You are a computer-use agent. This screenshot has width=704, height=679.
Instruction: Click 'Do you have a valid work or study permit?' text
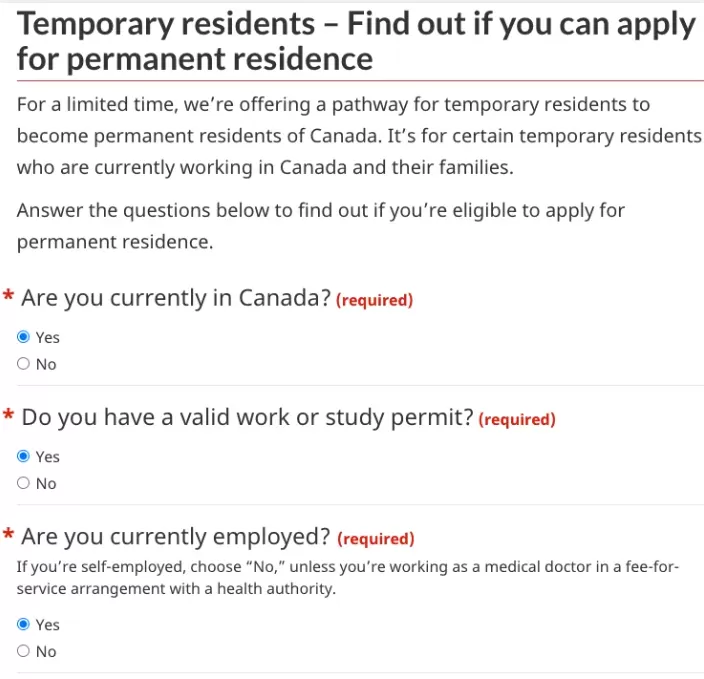point(247,418)
